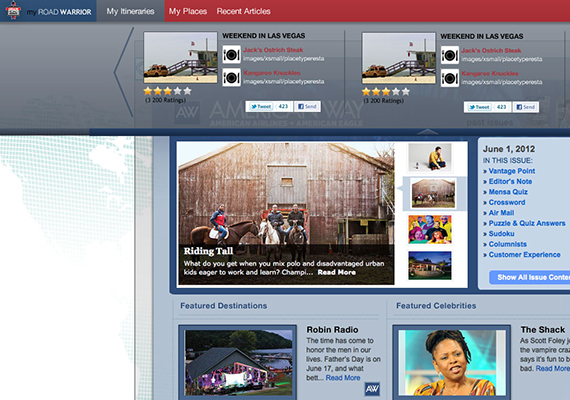Click Read More under Robin Radio
Viewport: 570px width, 400px height.
pyautogui.click(x=343, y=378)
